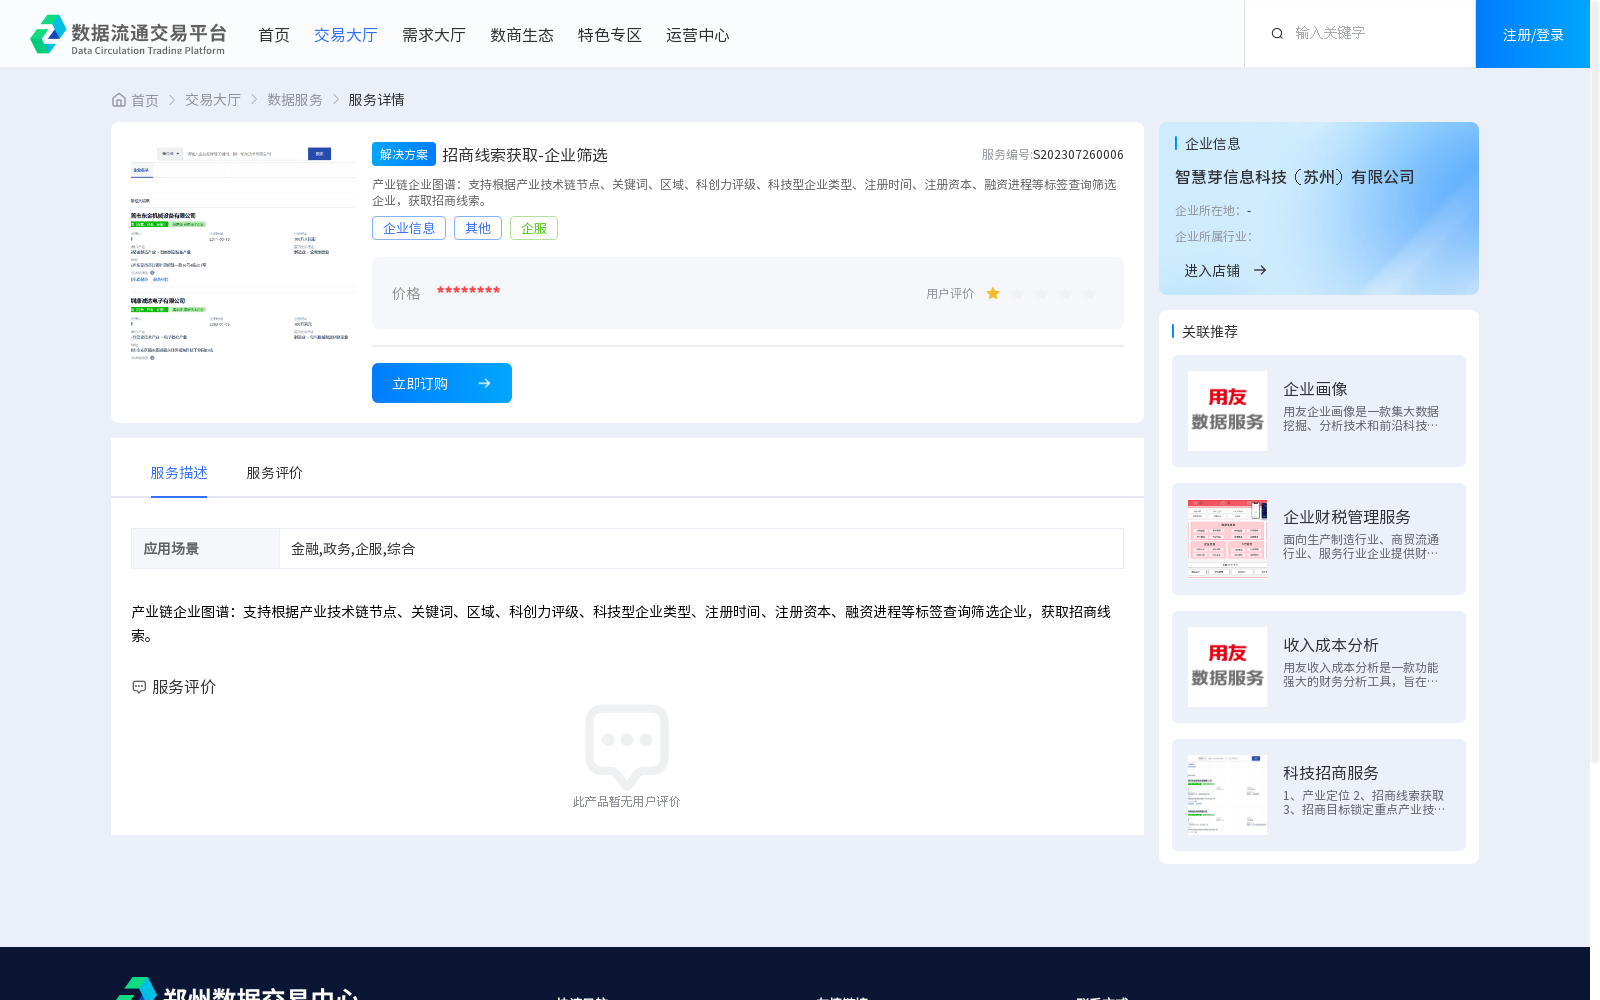Open 需求大厅 in top navigation
Screen dimensions: 1600x1000
(434, 35)
